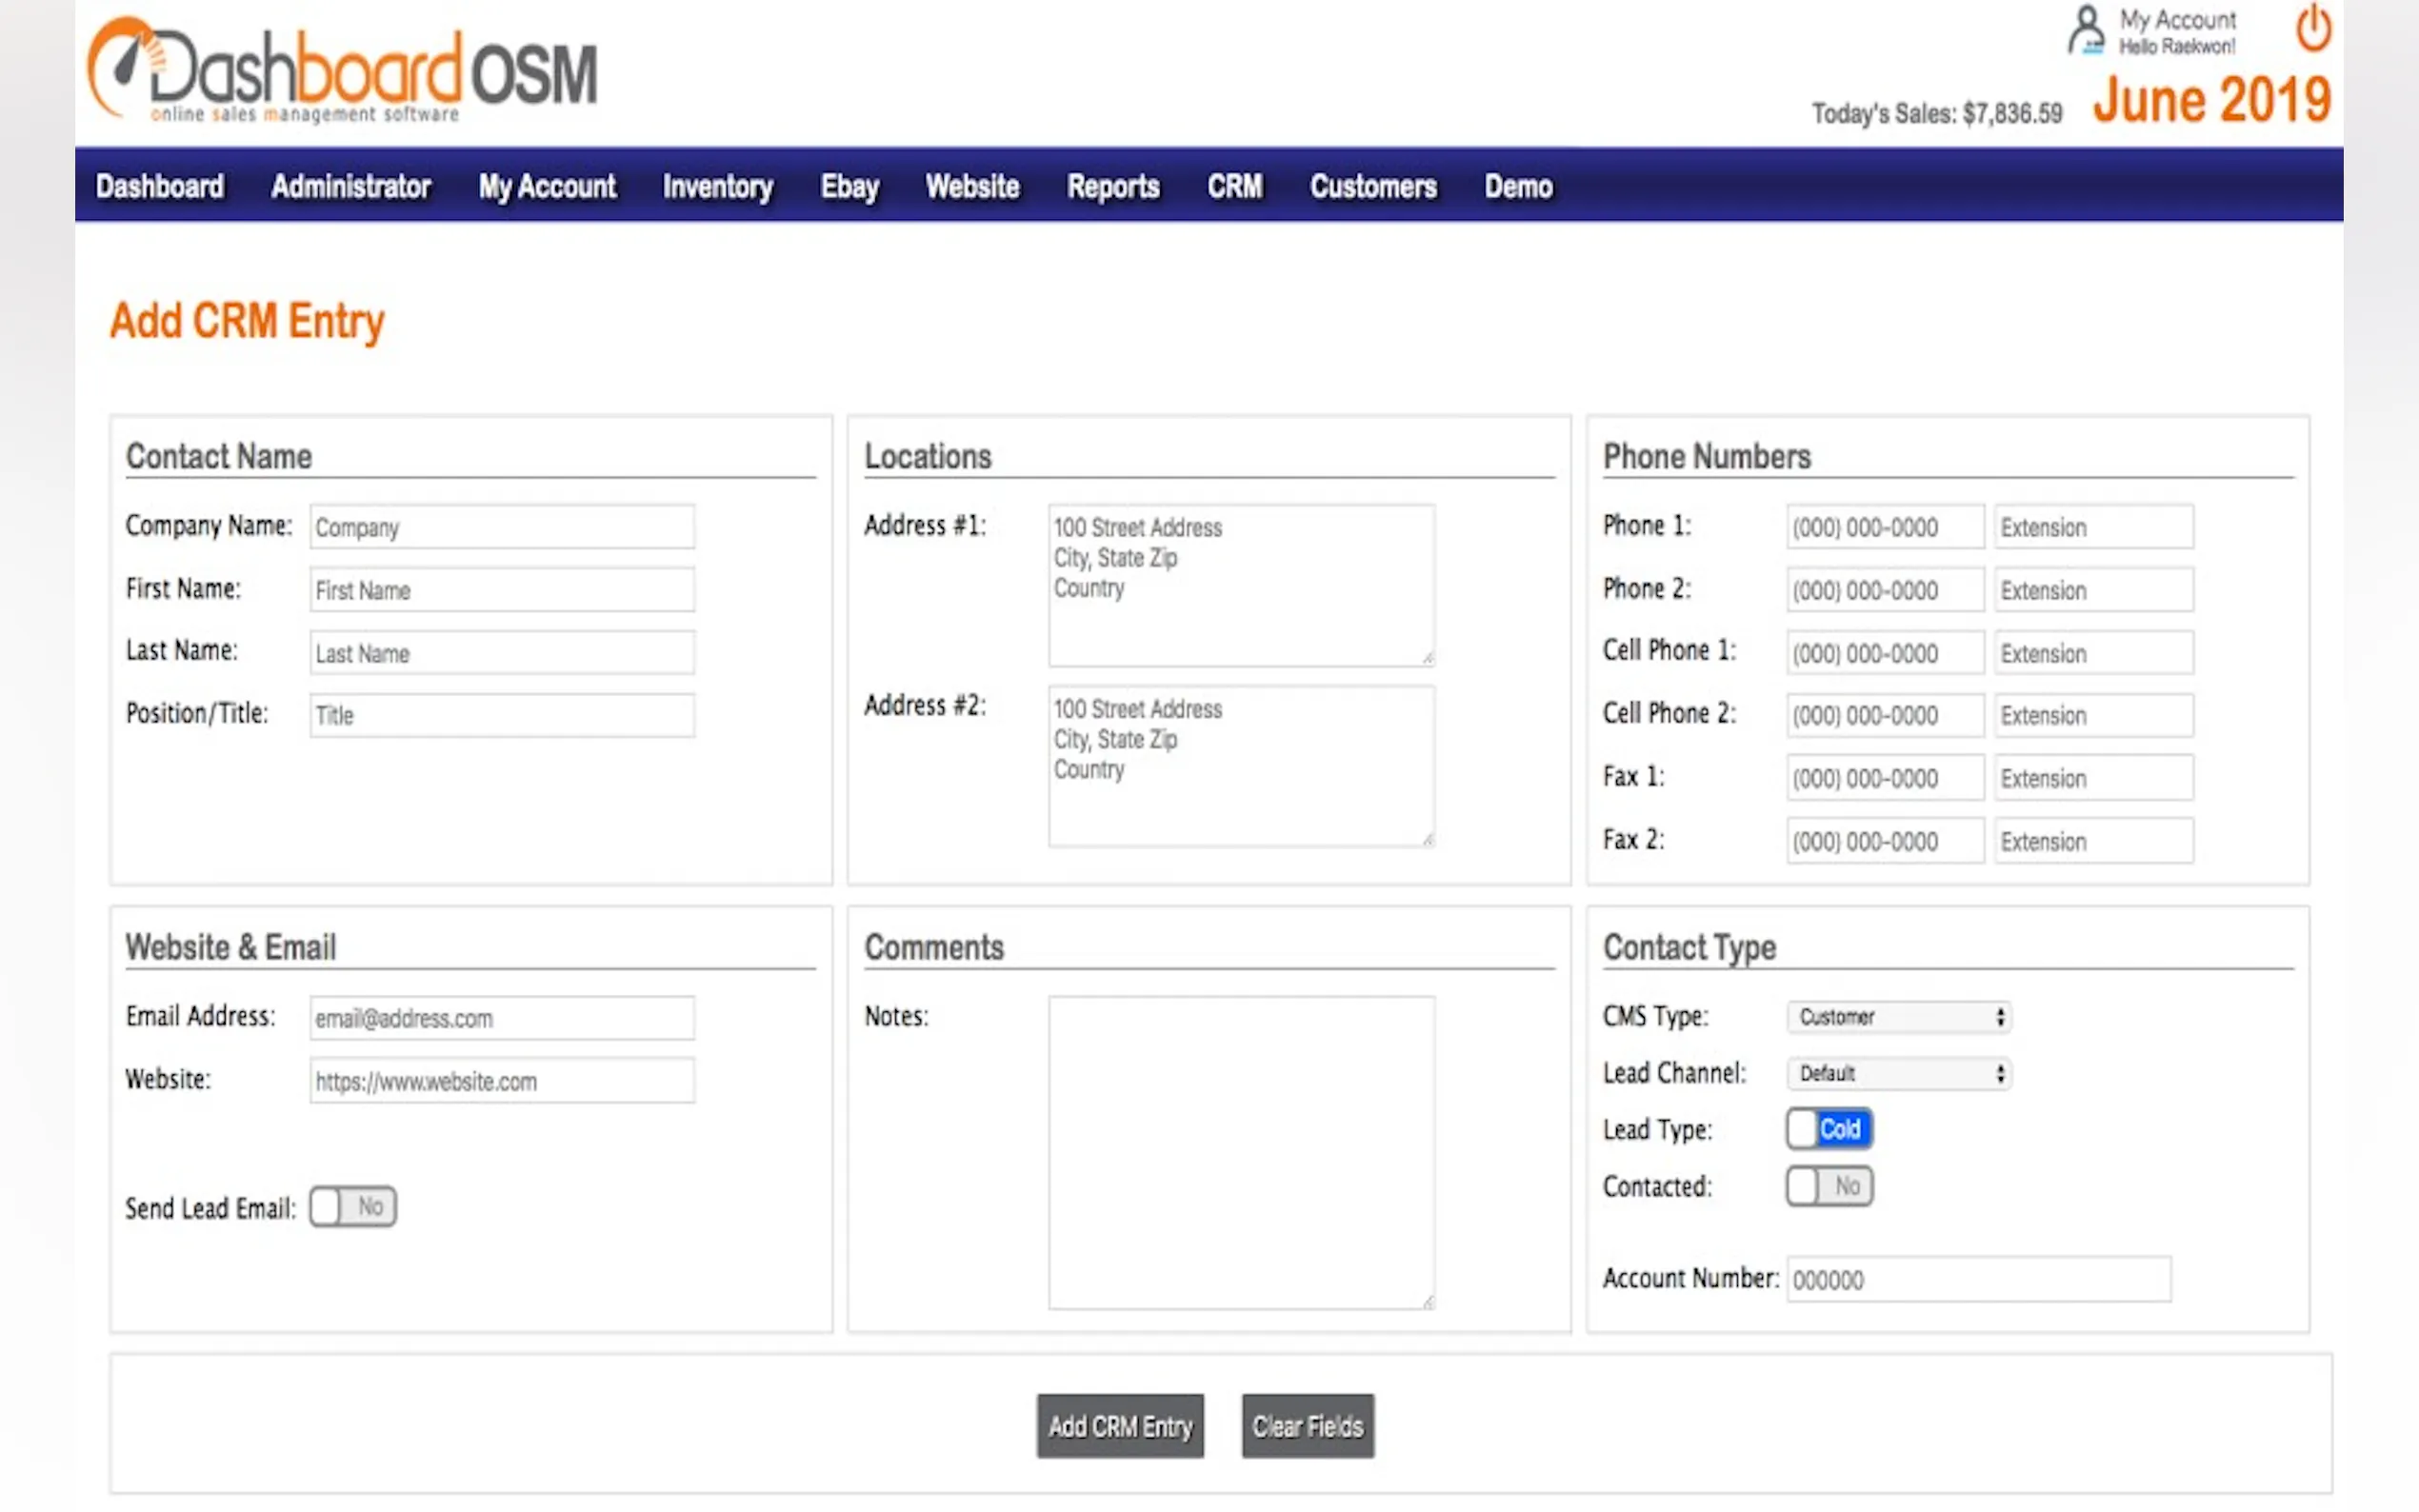The image size is (2419, 1512).
Task: Toggle the Send Lead Email switch
Action: (353, 1207)
